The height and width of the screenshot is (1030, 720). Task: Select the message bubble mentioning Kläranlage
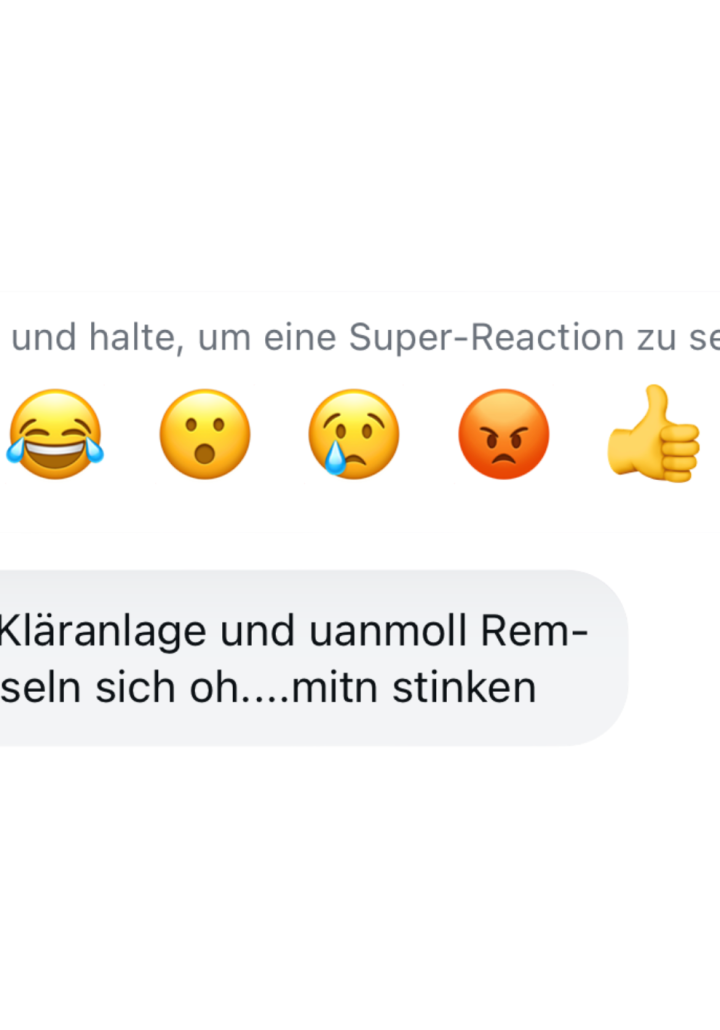pos(314,658)
